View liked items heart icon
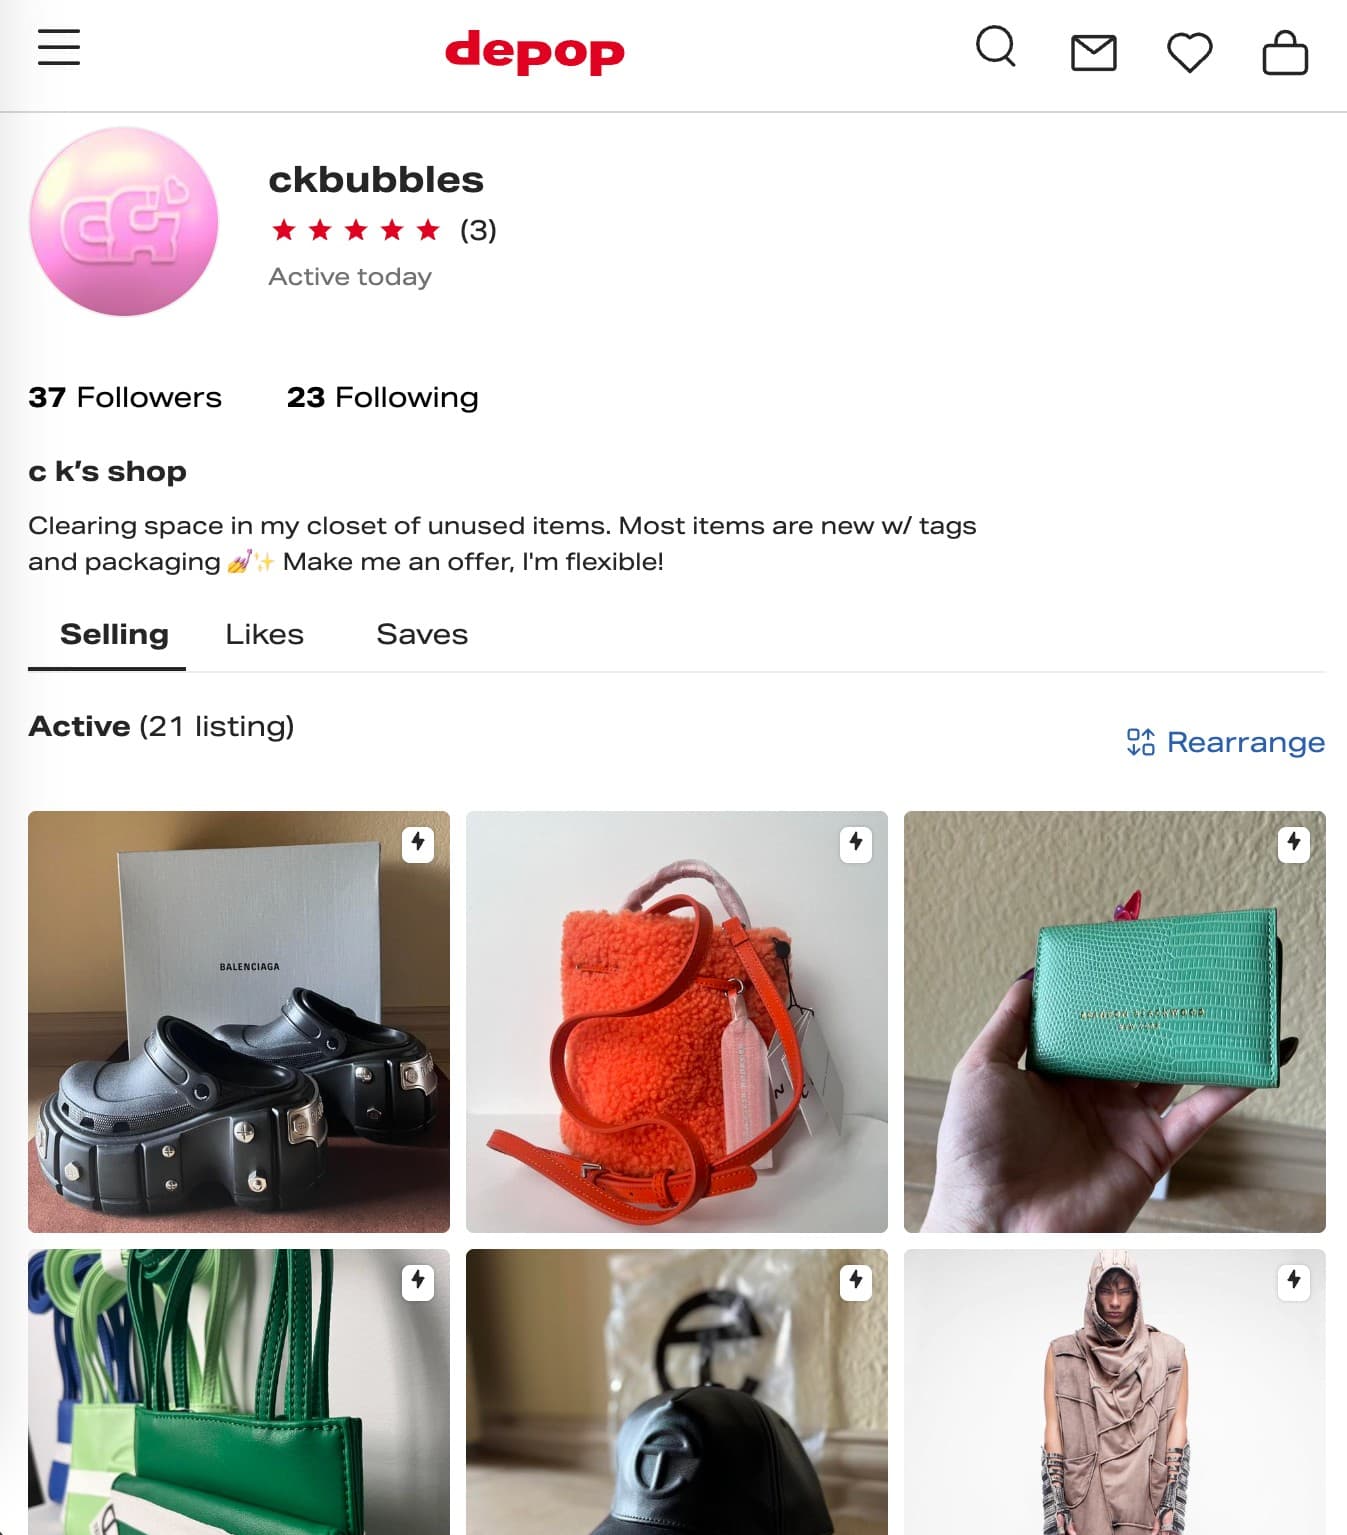 [1190, 52]
